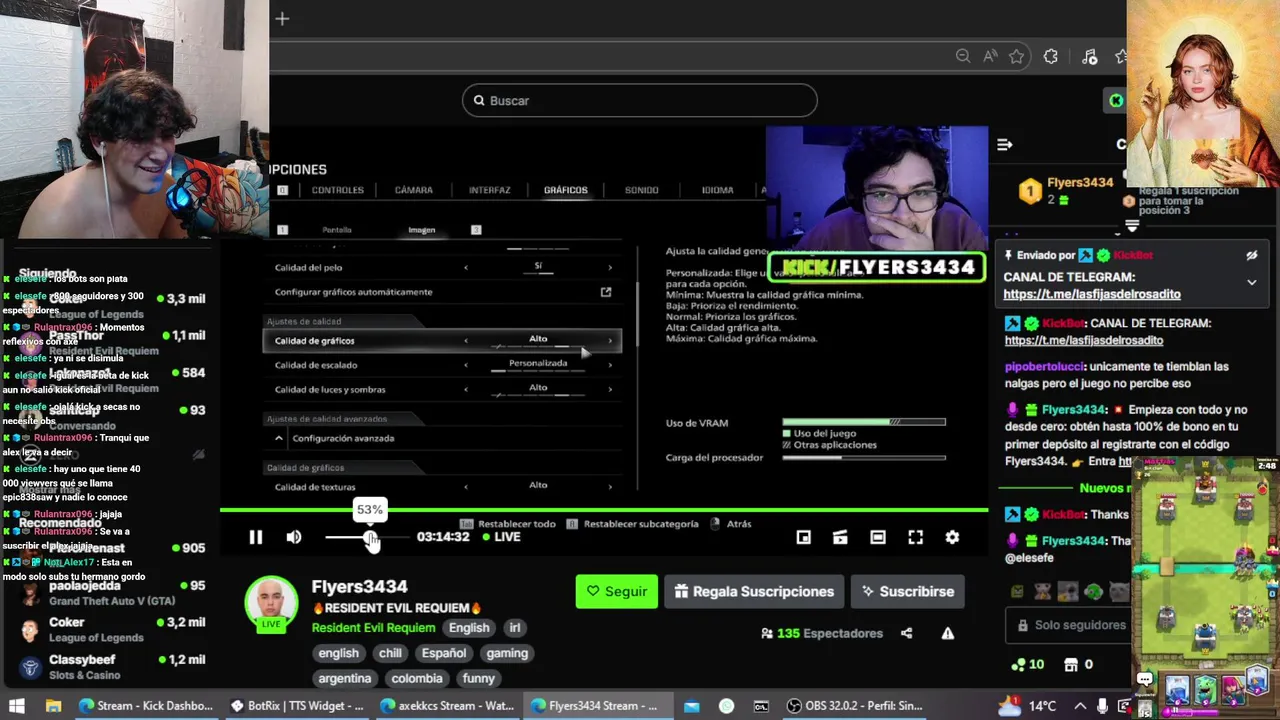Click Regala Suscripciones button

[754, 591]
